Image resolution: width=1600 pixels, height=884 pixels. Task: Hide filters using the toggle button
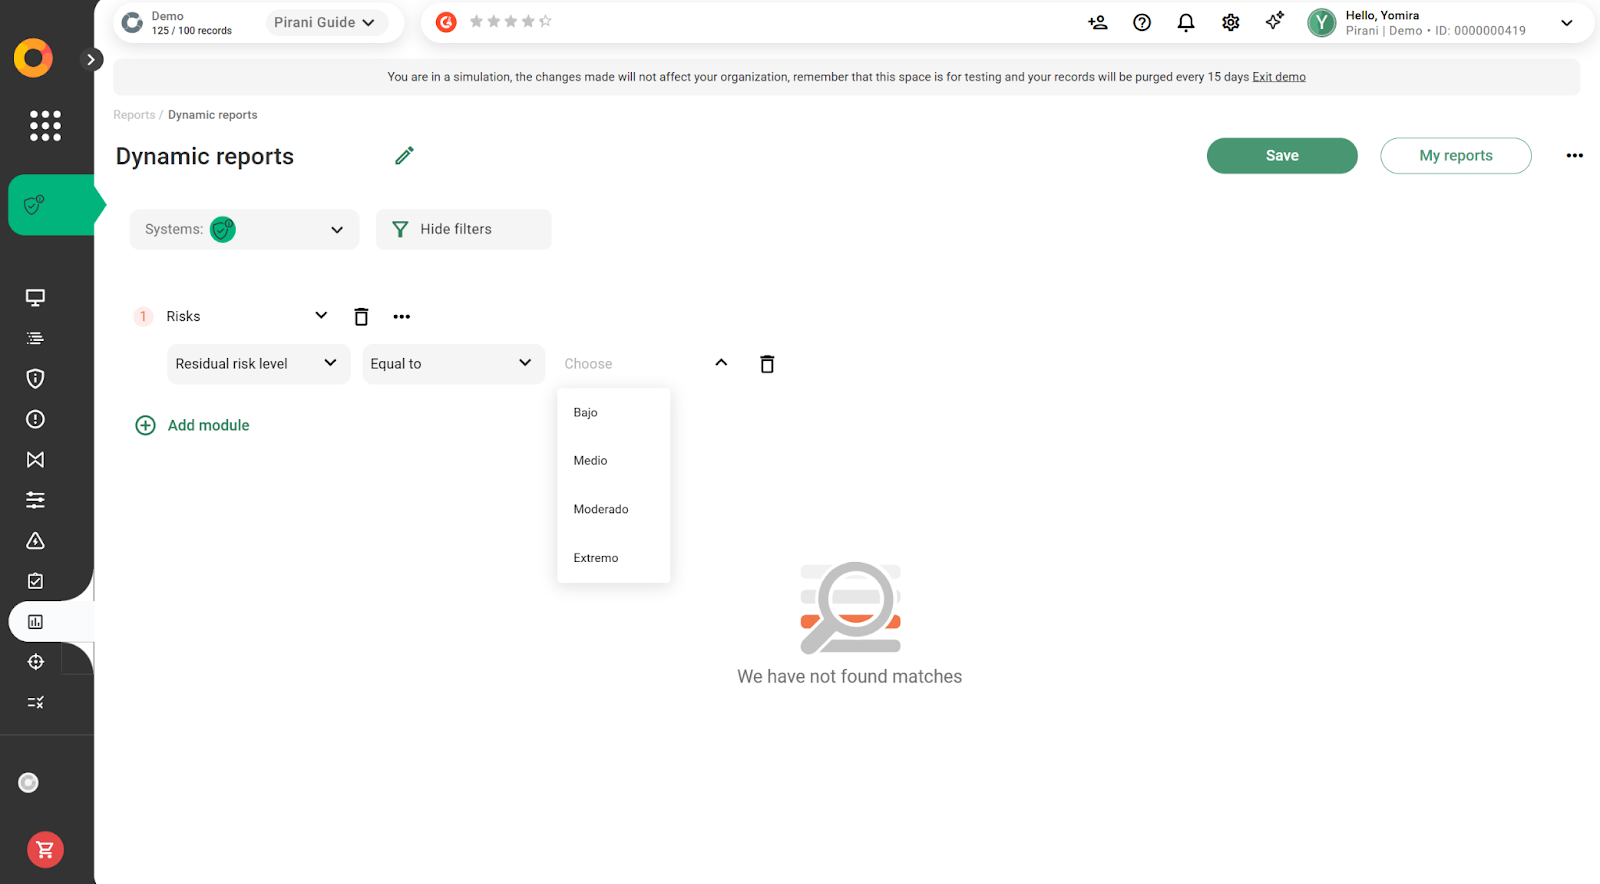463,229
